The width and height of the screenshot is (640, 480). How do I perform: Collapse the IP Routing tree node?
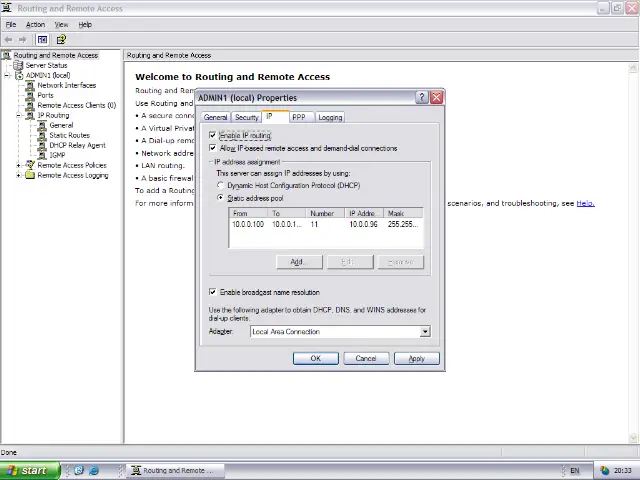18,116
